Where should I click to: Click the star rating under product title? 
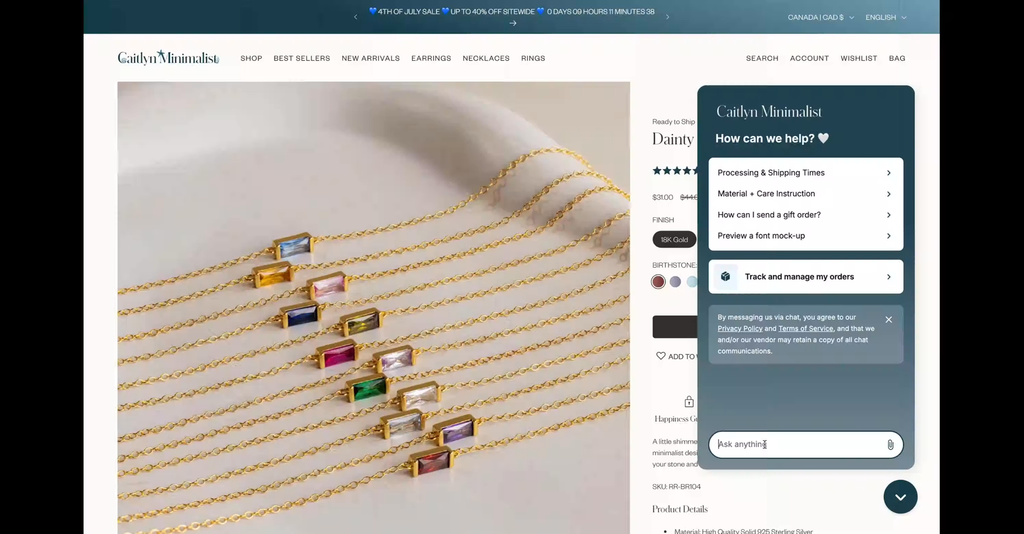pos(675,170)
